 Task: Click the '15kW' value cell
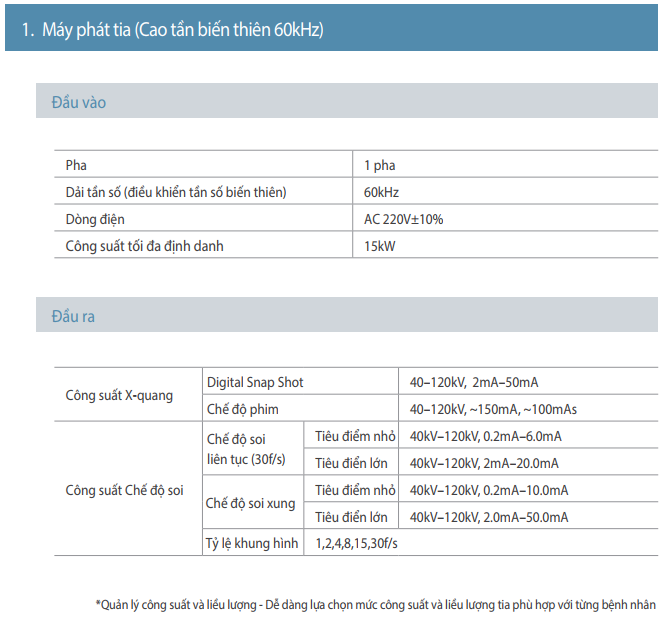click(x=379, y=246)
